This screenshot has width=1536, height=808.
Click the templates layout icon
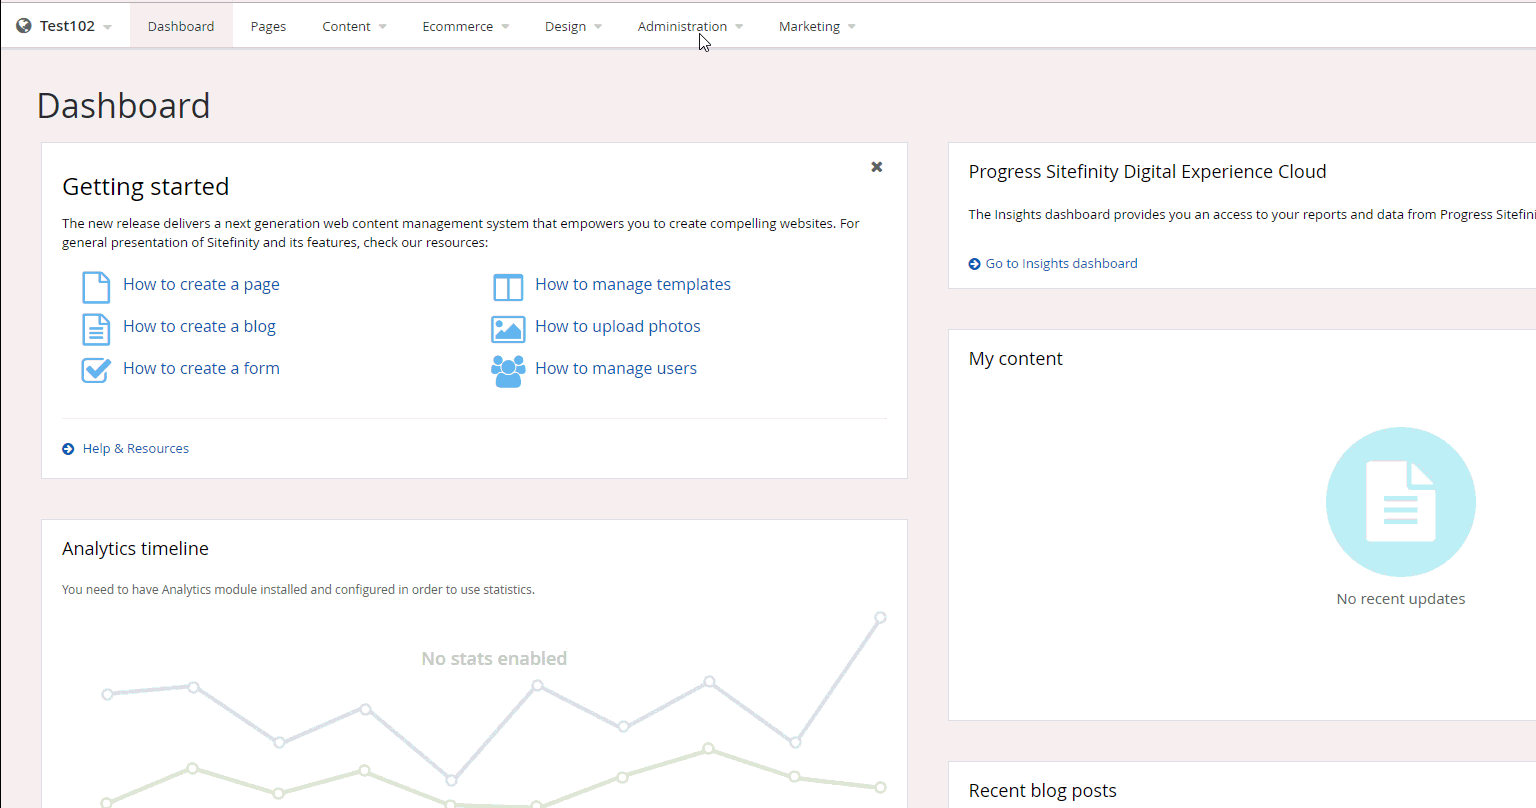pyautogui.click(x=508, y=287)
